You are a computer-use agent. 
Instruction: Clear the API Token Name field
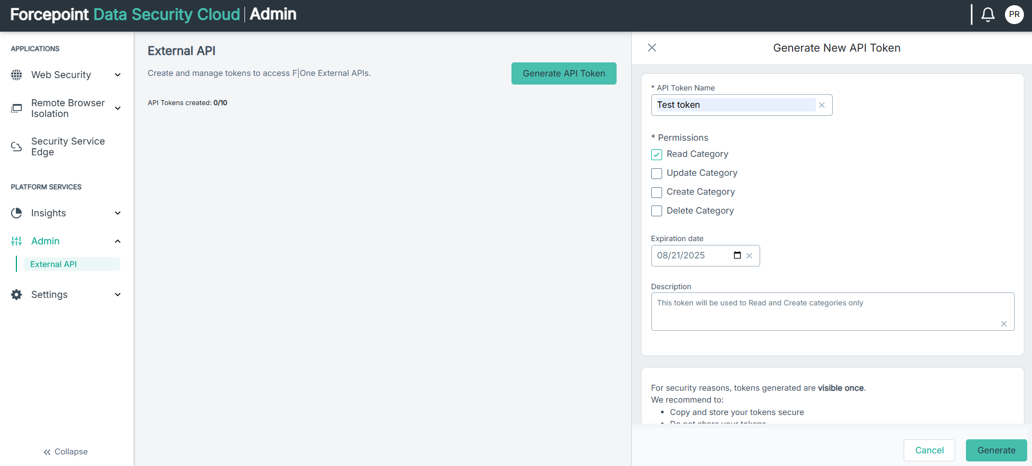822,105
